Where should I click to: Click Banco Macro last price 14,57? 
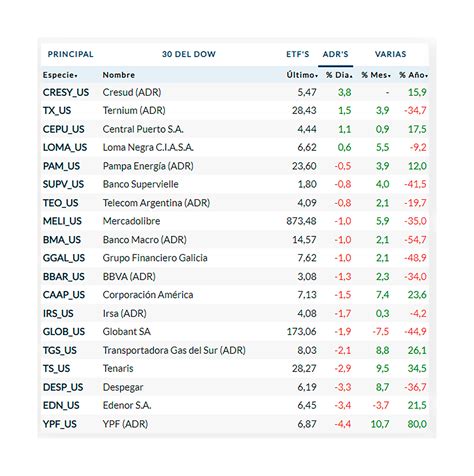(x=304, y=240)
